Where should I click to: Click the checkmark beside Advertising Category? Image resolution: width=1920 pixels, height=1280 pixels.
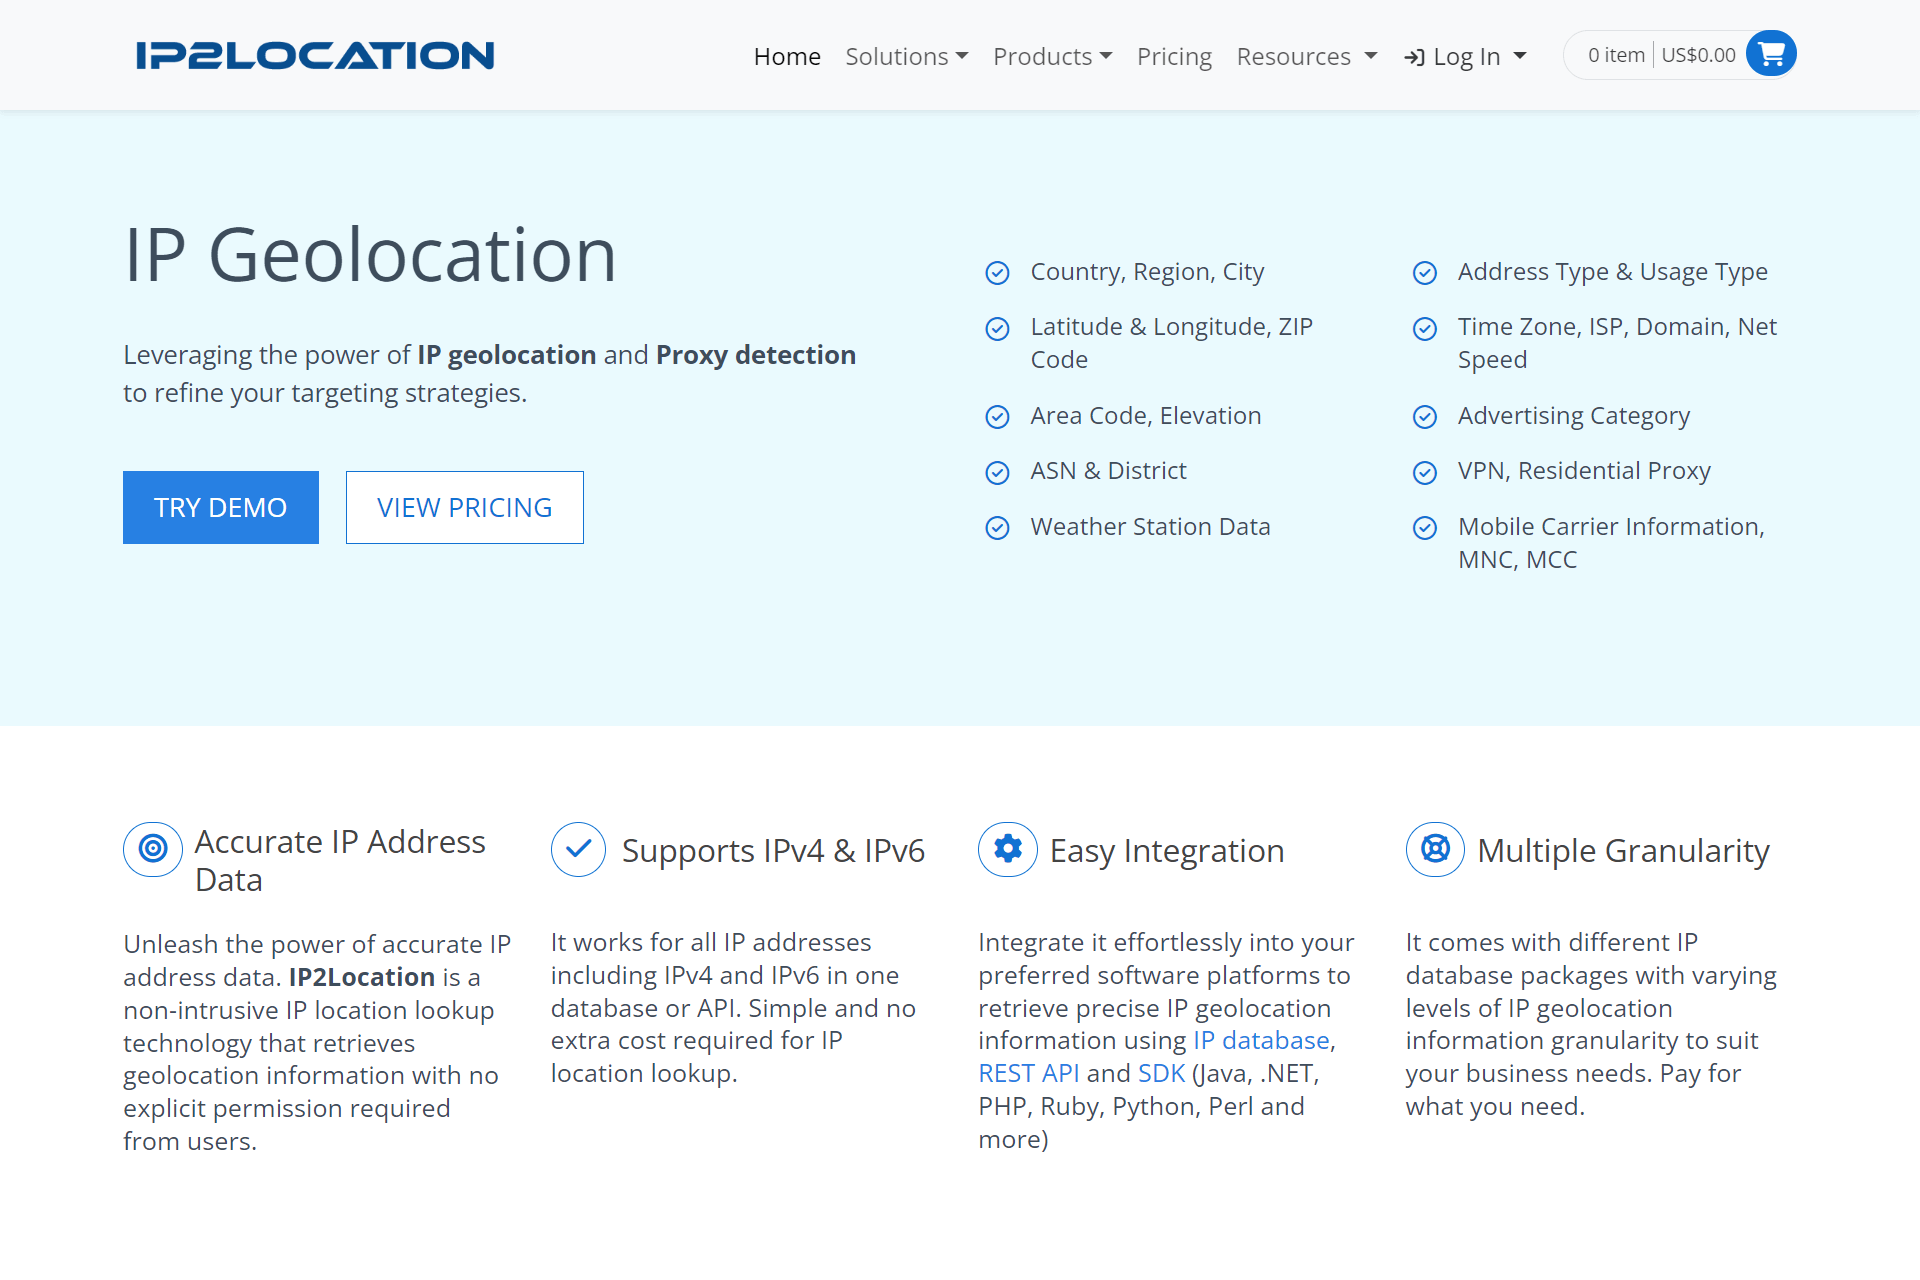point(1425,417)
